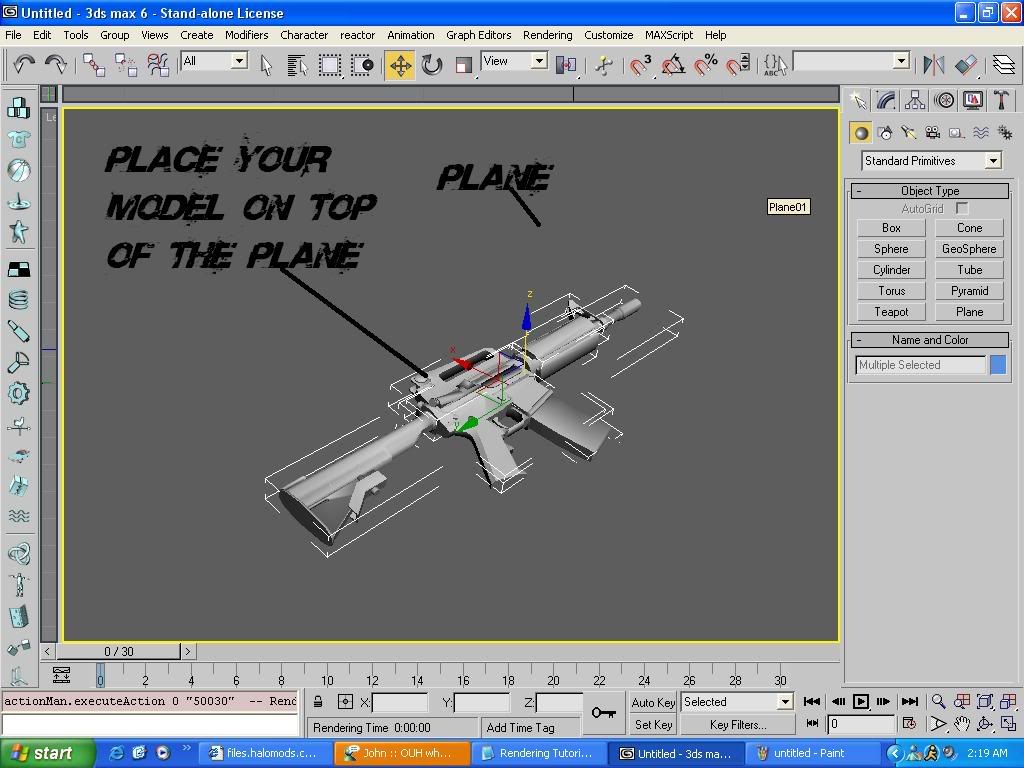The image size is (1024, 768).
Task: Switch to the Motion command panel tab
Action: click(944, 100)
